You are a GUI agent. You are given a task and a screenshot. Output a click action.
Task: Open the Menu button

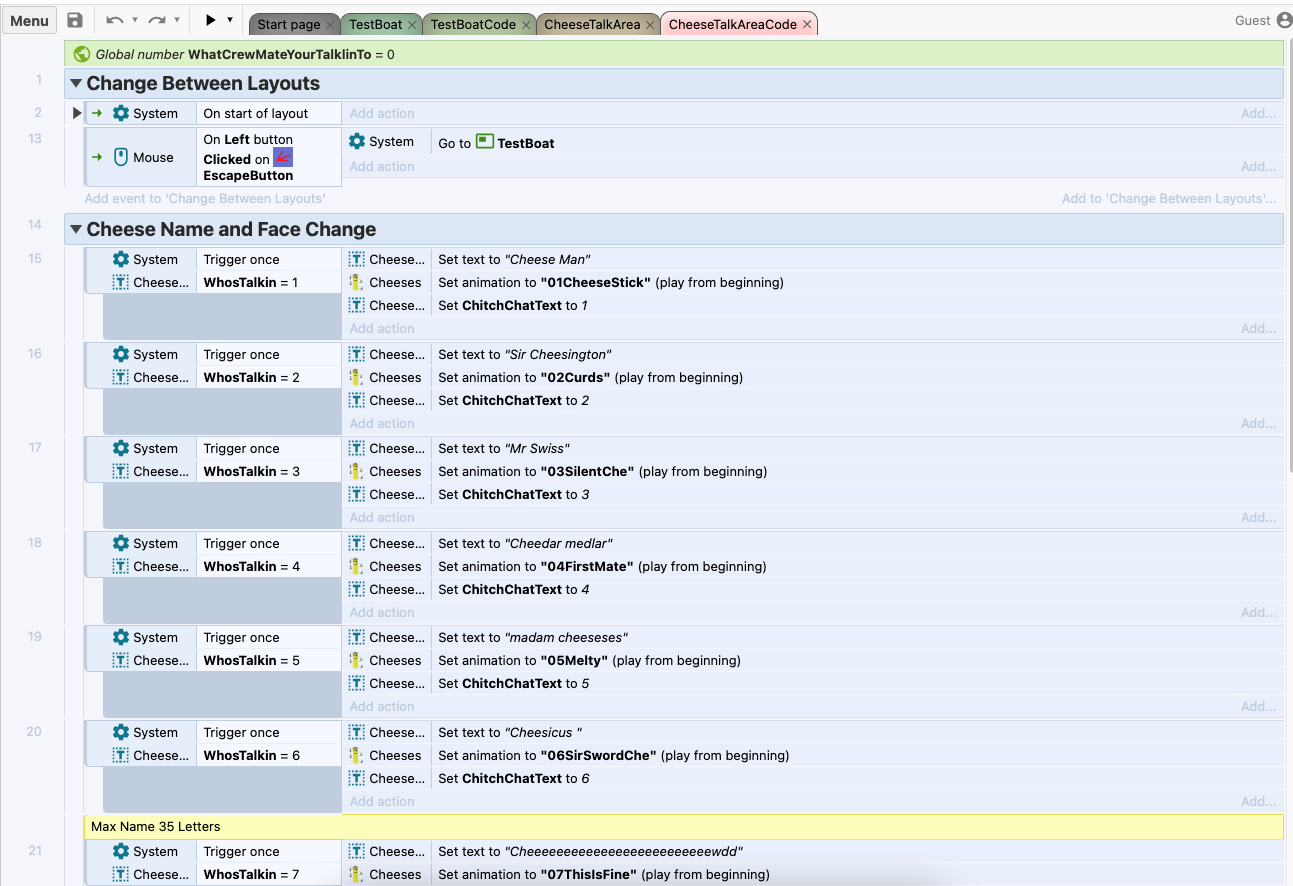pyautogui.click(x=29, y=20)
